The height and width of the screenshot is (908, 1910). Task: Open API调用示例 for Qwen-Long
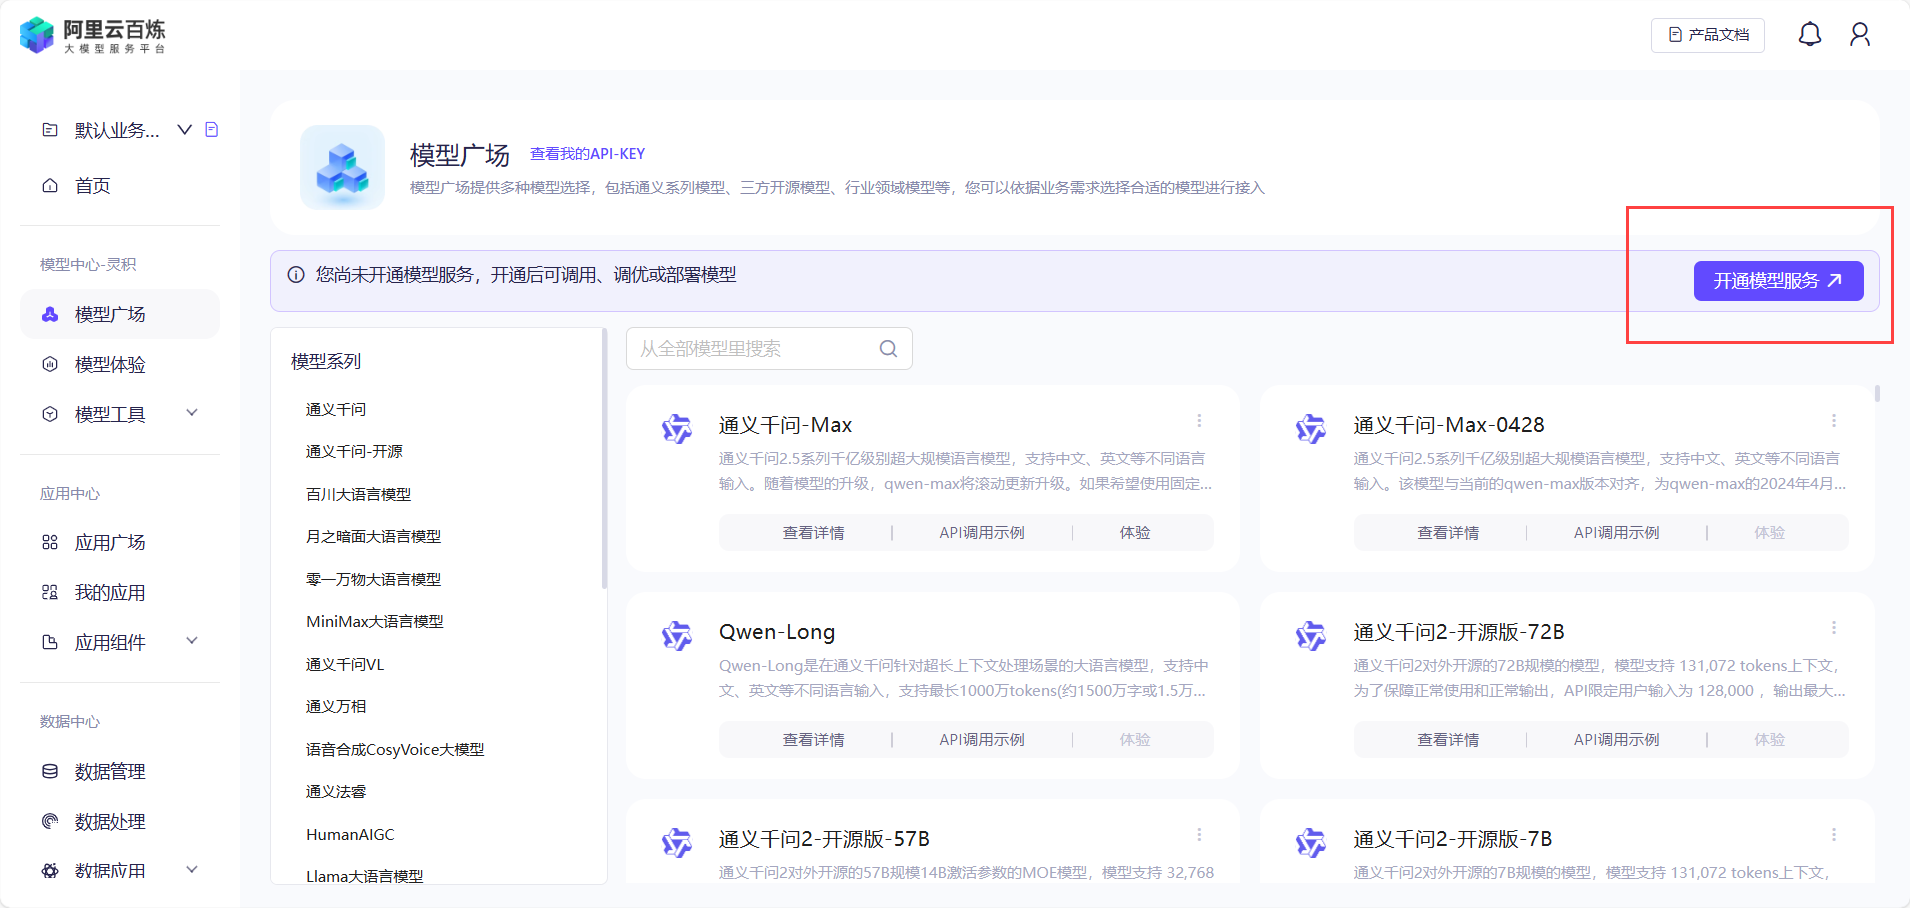click(982, 740)
